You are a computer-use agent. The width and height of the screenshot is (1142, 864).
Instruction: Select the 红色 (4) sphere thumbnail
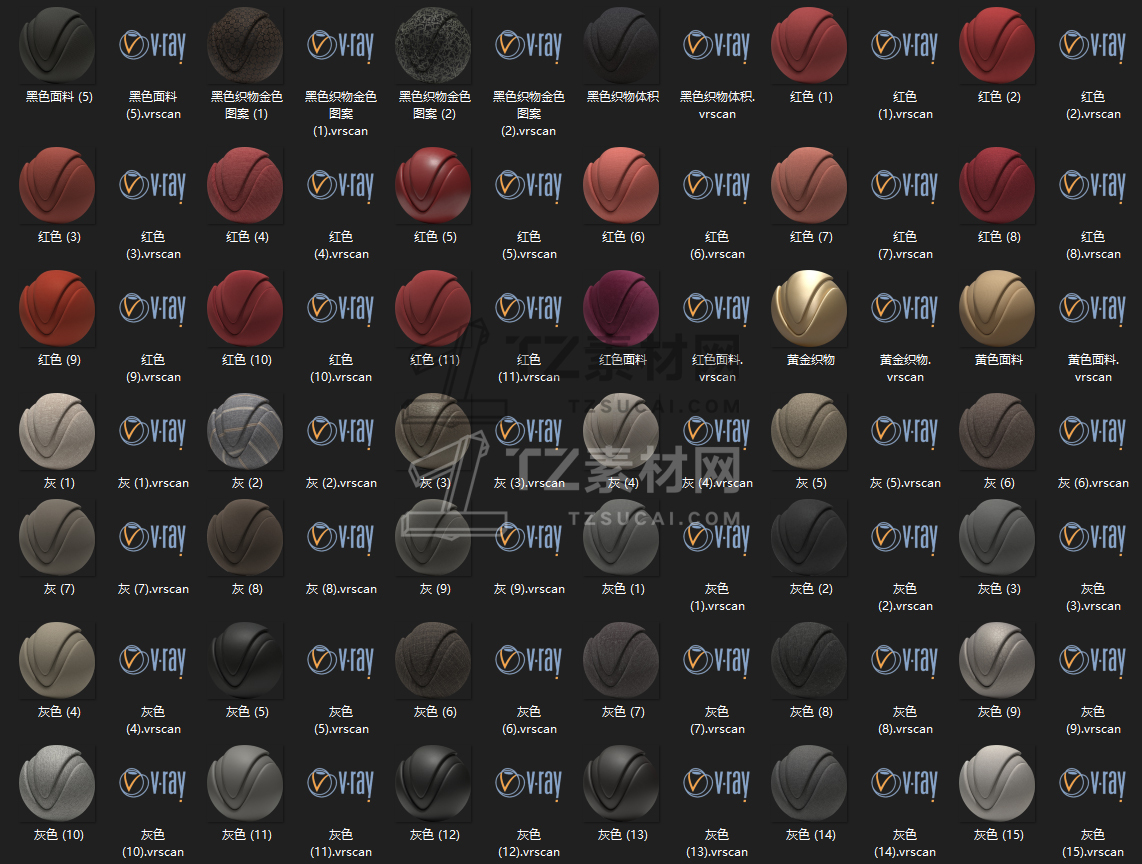point(245,185)
